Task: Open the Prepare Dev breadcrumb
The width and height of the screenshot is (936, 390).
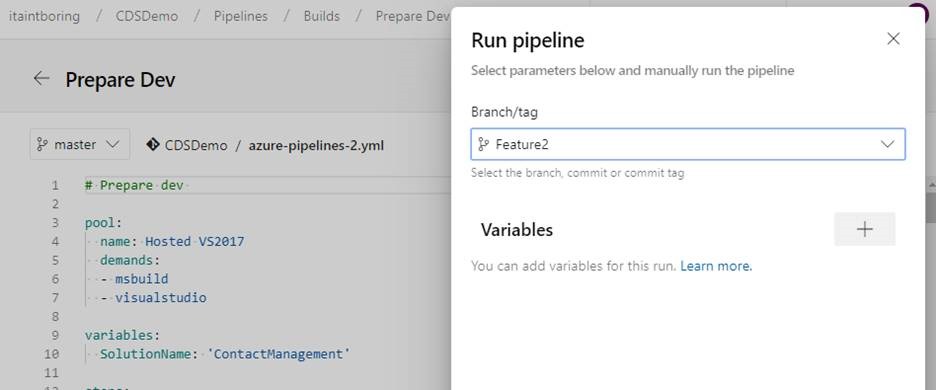Action: tap(412, 16)
